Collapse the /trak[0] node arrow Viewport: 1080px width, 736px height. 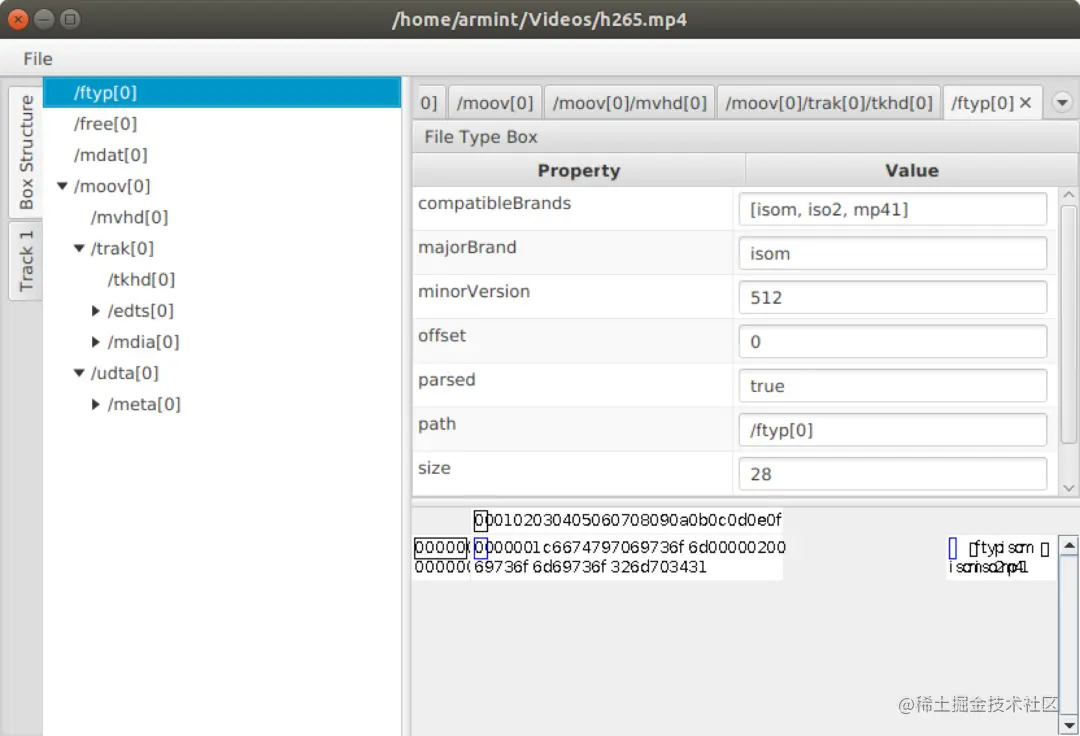(79, 249)
